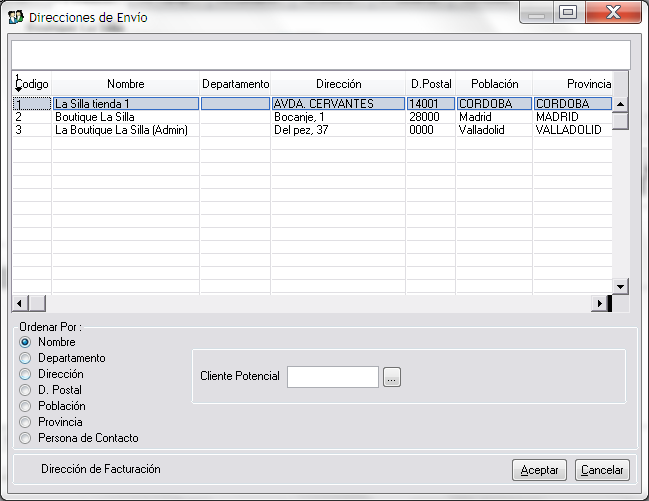Click the Provincia column header
649x501 pixels.
tap(573, 84)
